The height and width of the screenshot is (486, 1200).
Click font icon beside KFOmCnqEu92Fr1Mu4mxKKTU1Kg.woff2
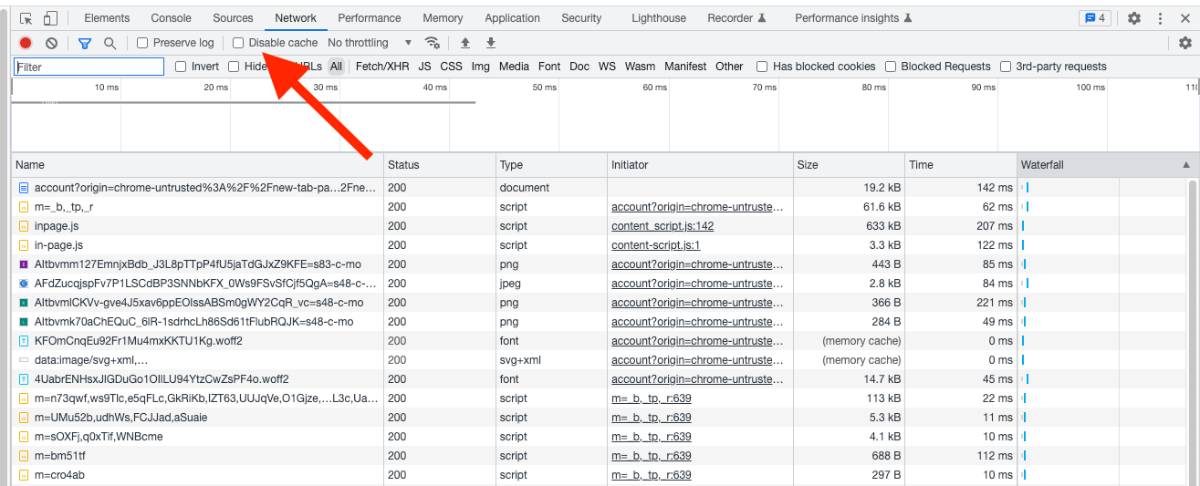click(x=24, y=341)
